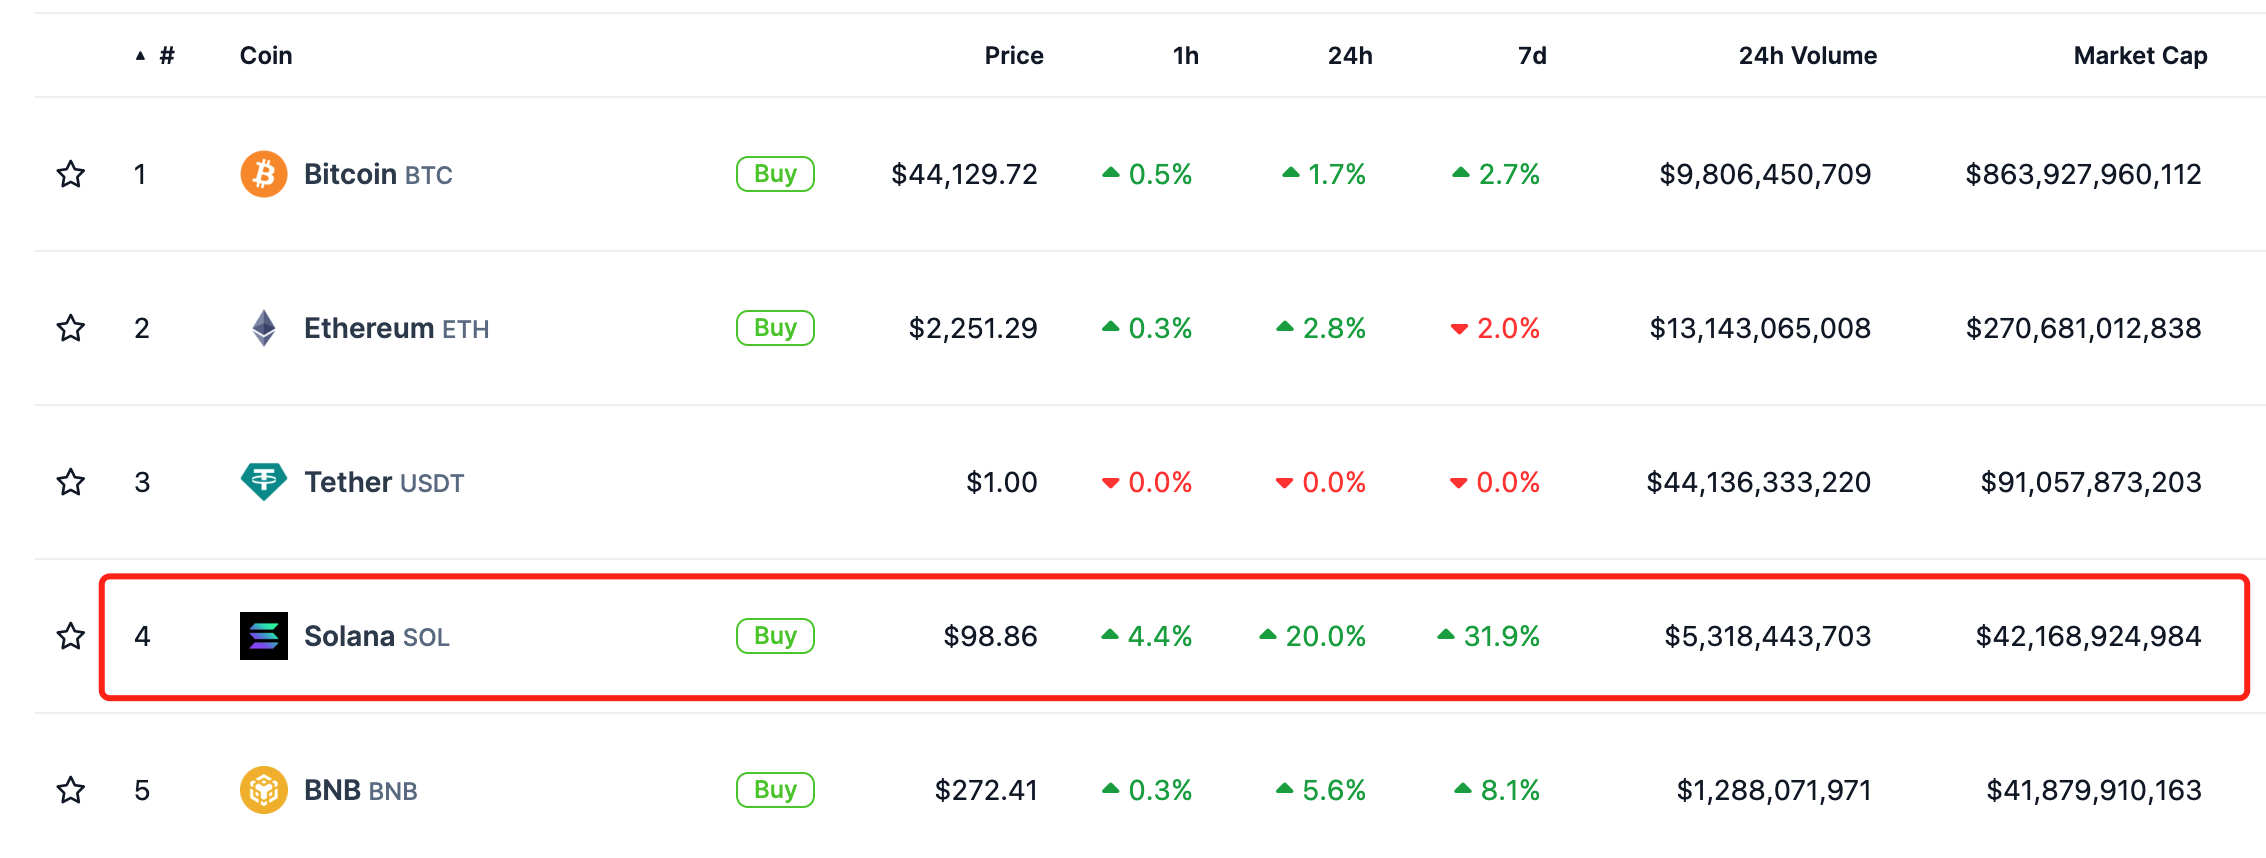Sort by Market Cap column header

[2139, 56]
